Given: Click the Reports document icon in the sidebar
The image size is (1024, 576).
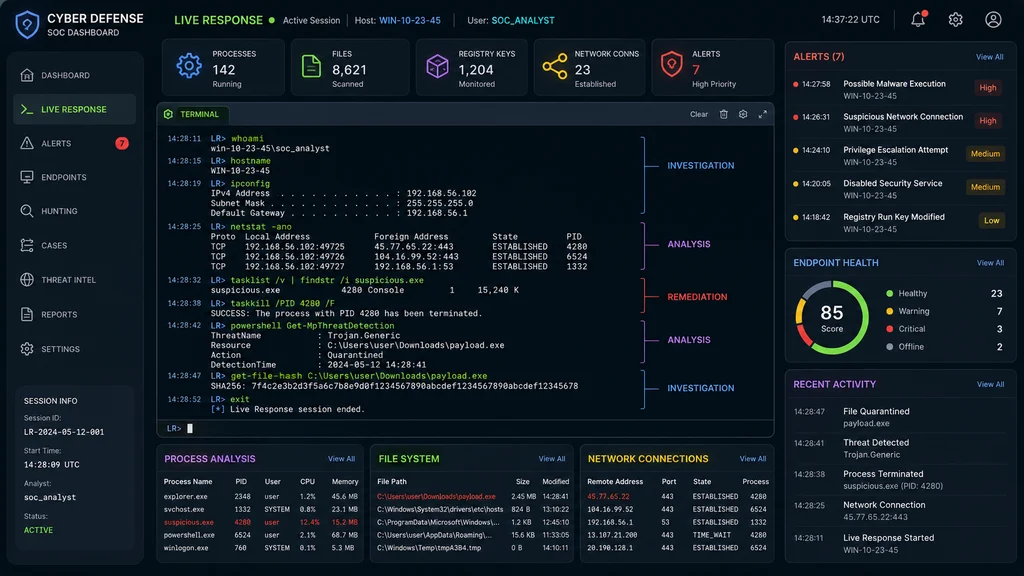Looking at the screenshot, I should (x=27, y=314).
